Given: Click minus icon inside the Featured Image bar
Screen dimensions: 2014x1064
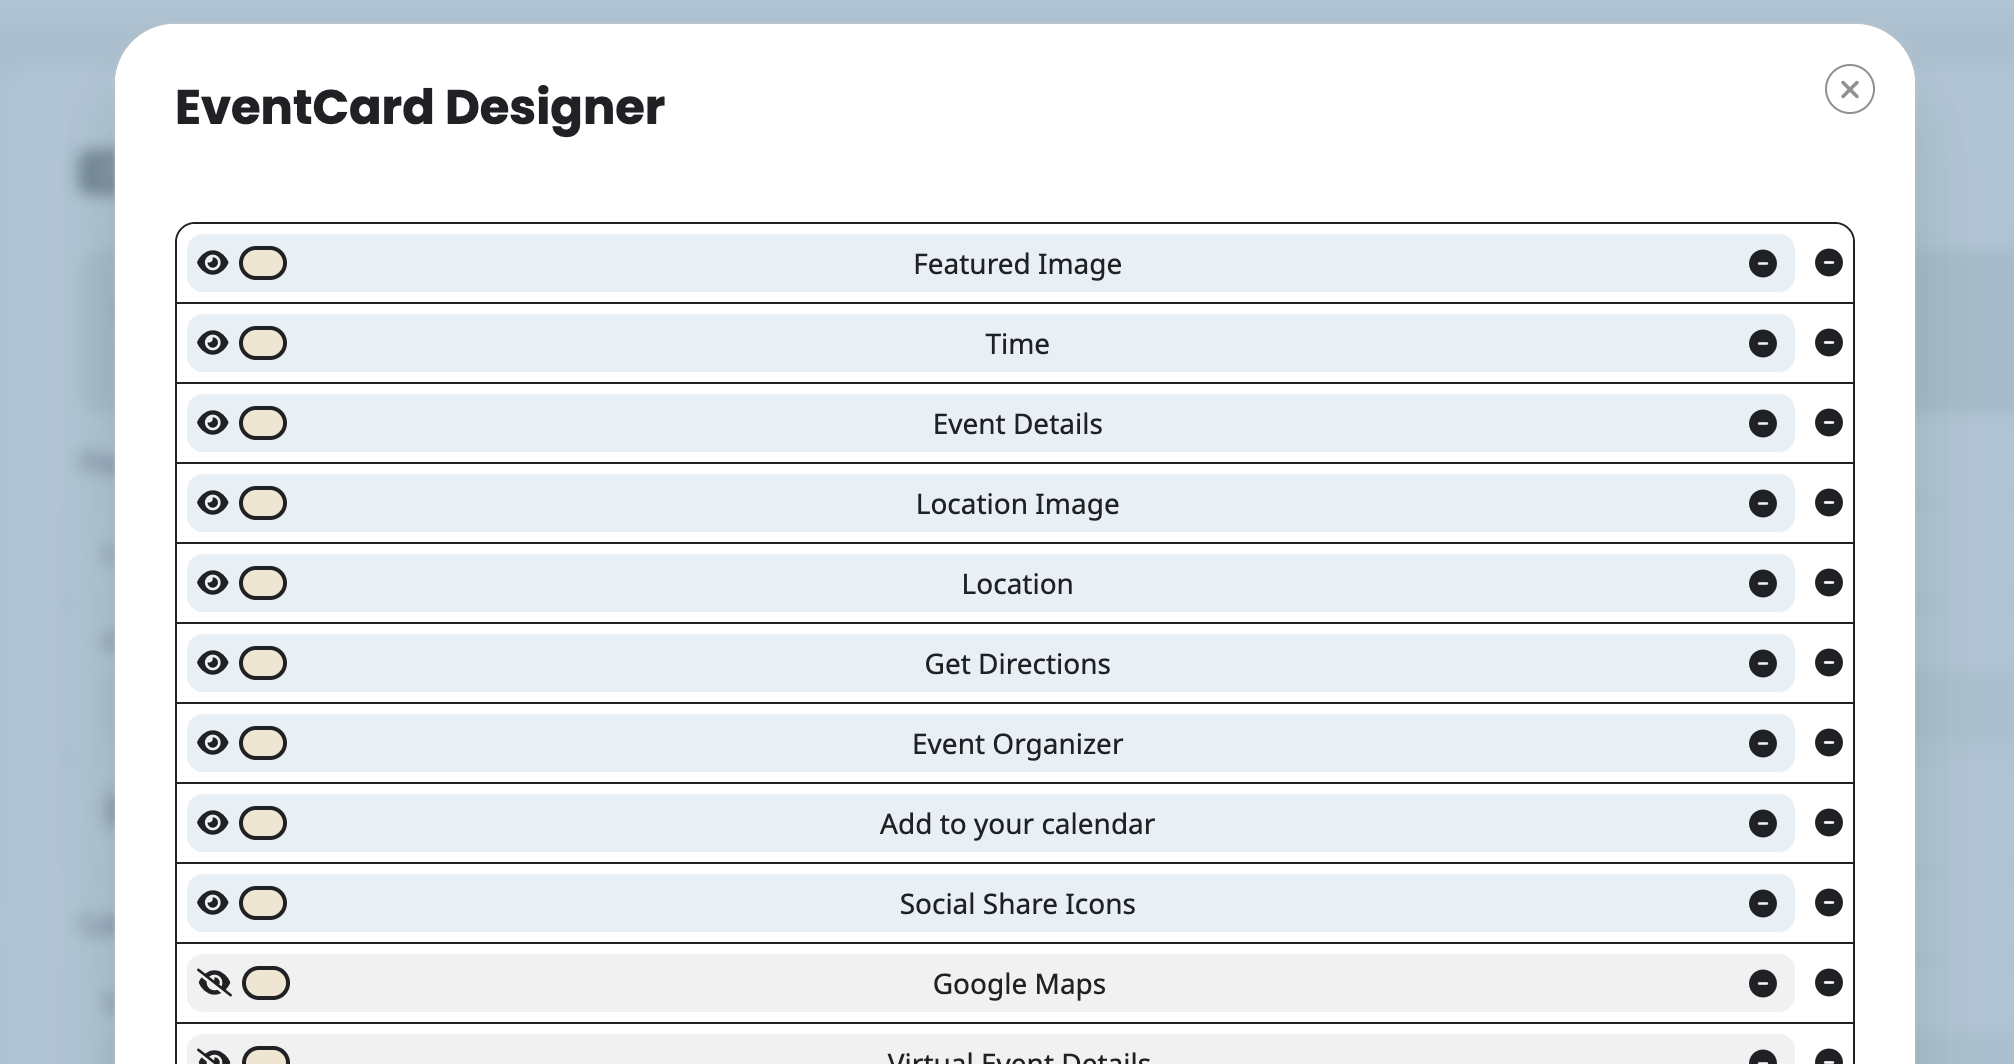Looking at the screenshot, I should 1762,263.
